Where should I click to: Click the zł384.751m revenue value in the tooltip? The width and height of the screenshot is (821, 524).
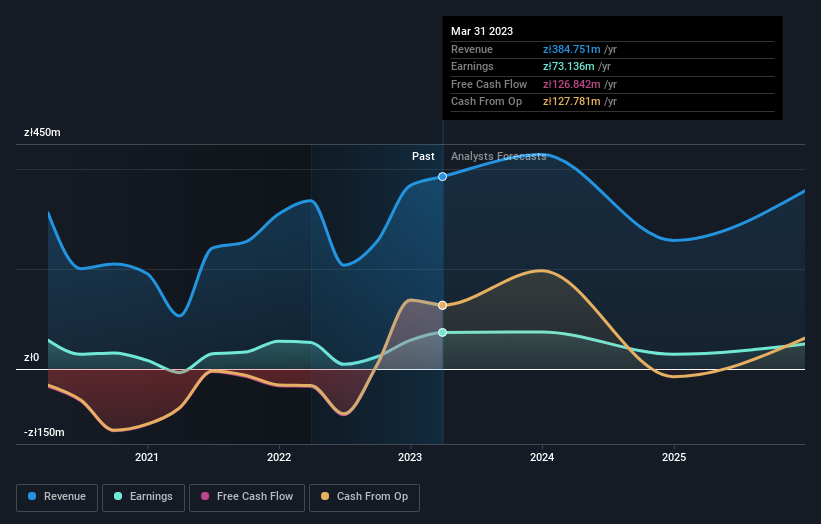coord(572,49)
